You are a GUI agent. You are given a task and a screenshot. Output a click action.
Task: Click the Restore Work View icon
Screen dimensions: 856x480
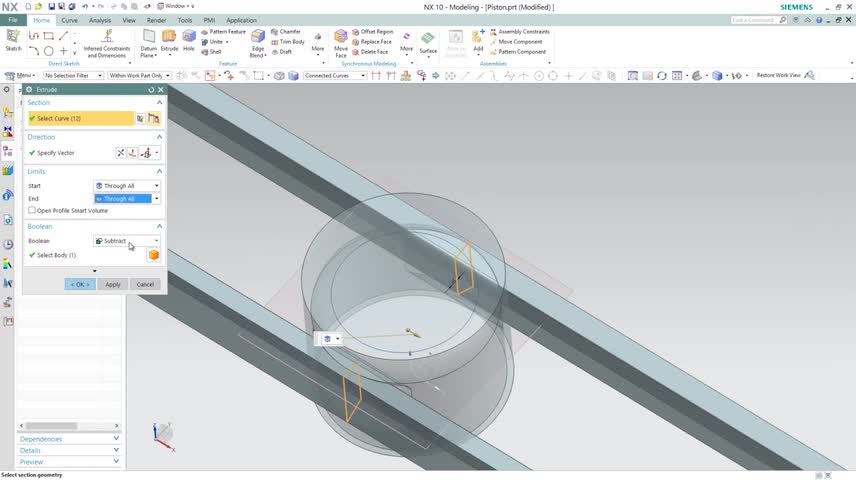point(810,75)
